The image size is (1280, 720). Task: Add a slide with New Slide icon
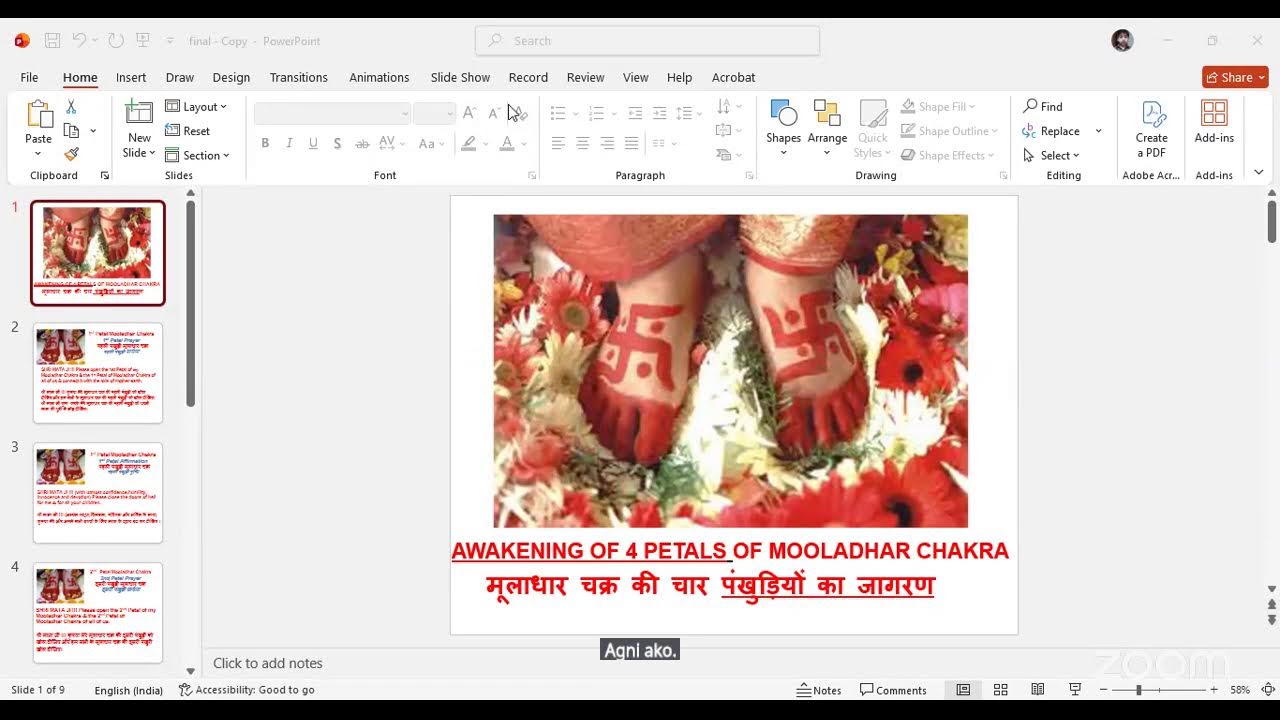coord(139,114)
